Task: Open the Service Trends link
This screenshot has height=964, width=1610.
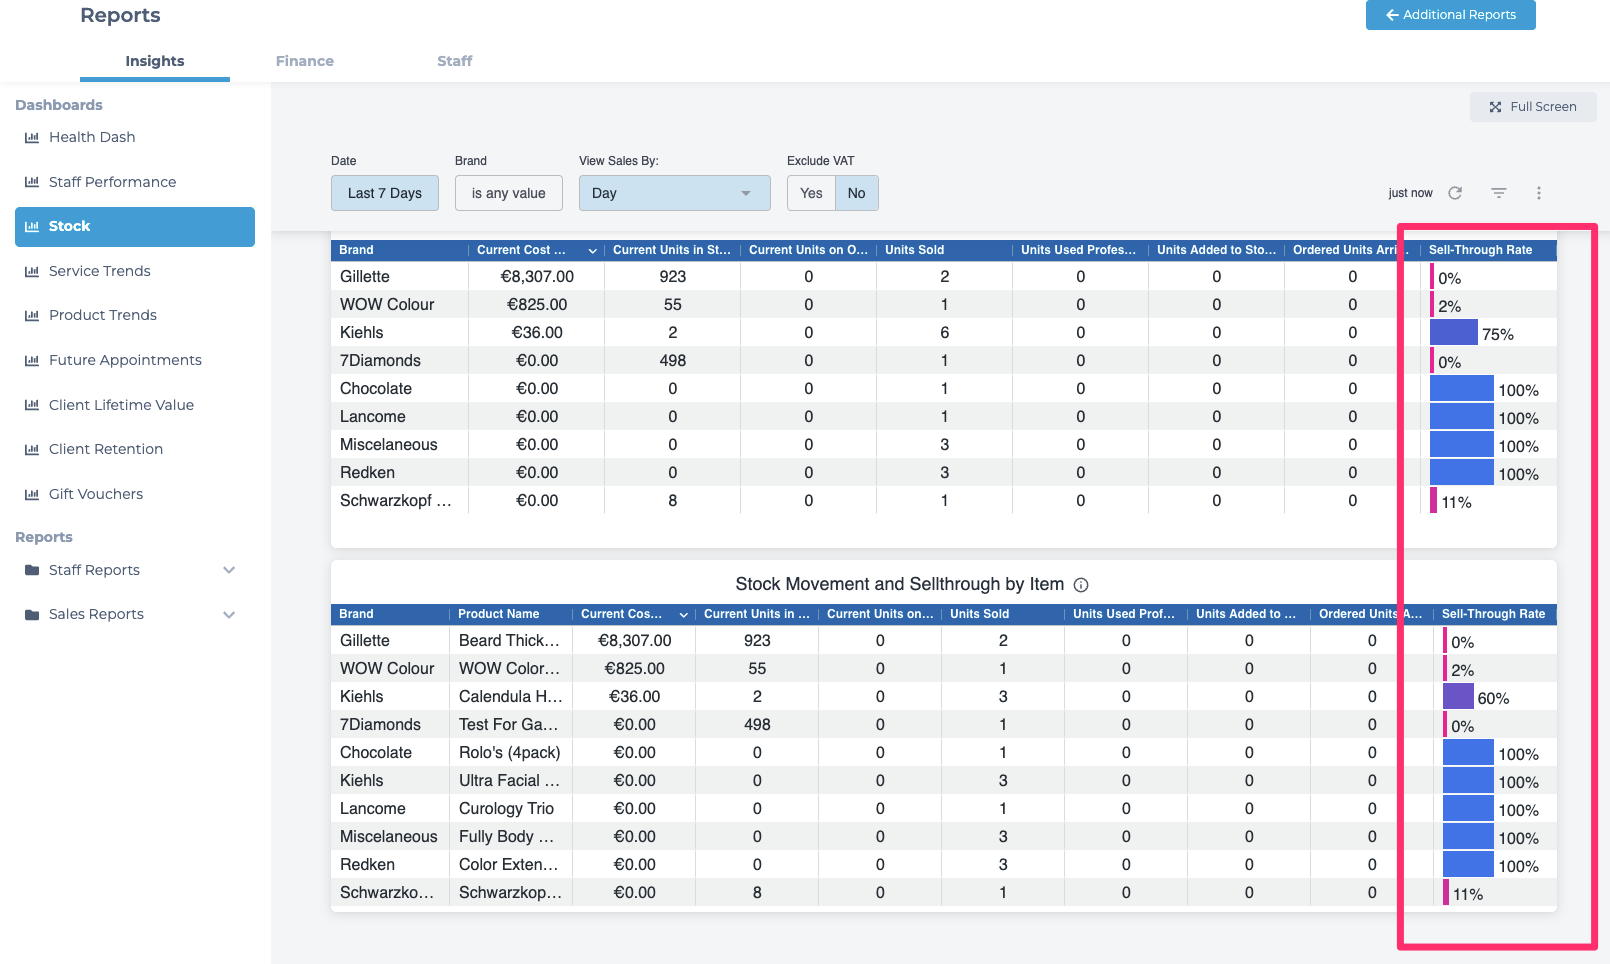Action: (x=100, y=271)
